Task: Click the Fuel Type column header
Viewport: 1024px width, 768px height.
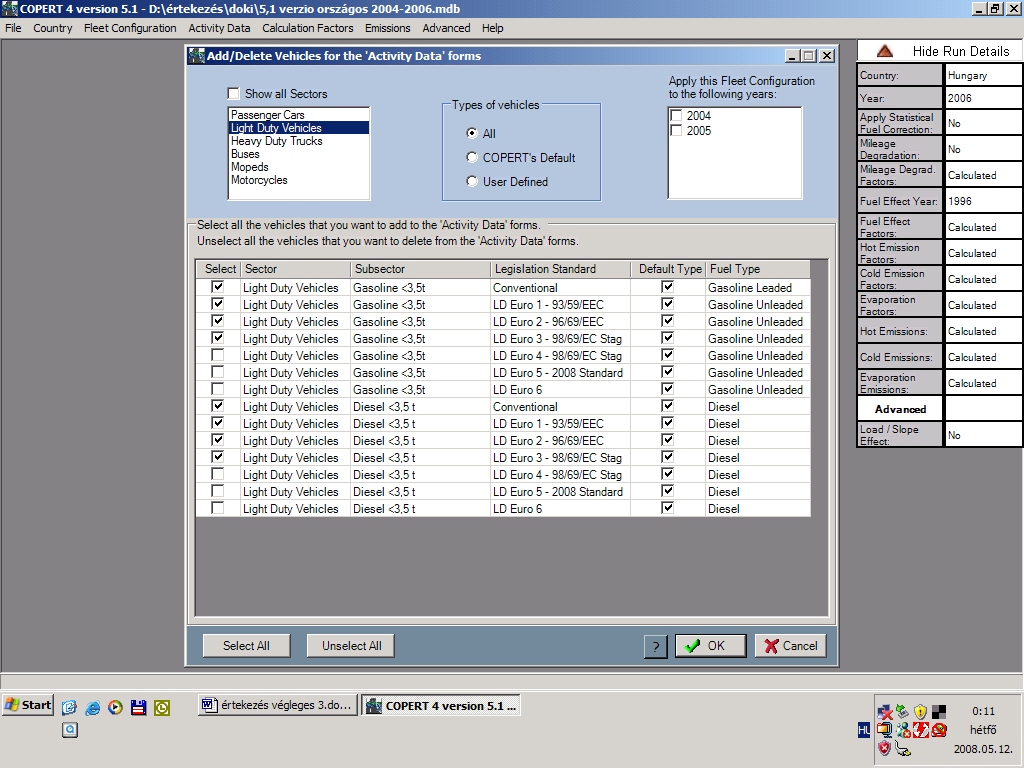Action: (758, 269)
